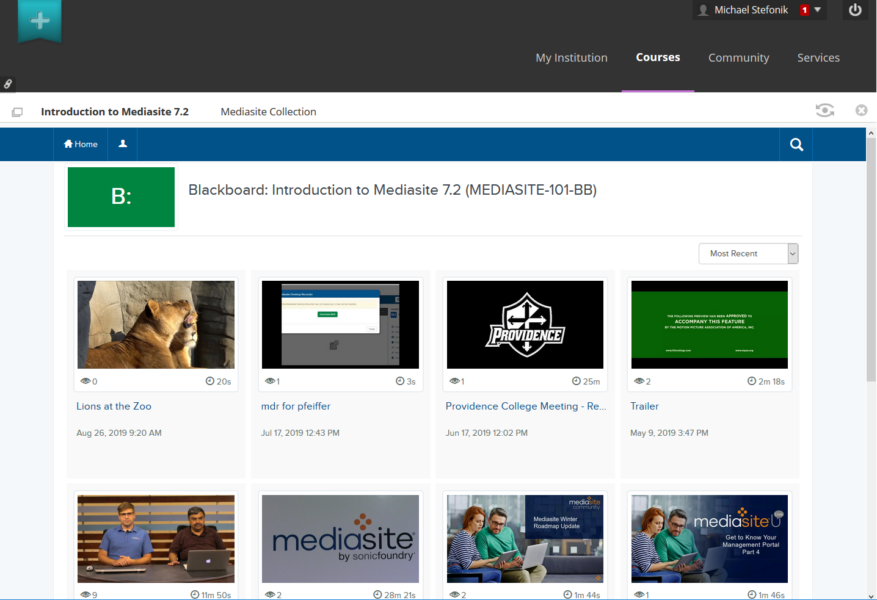Image resolution: width=877 pixels, height=600 pixels.
Task: Select the Courses tab
Action: (x=658, y=57)
